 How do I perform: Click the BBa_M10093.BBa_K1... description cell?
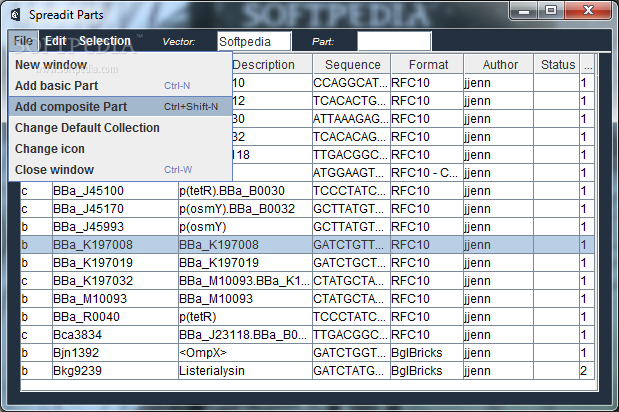(x=245, y=281)
